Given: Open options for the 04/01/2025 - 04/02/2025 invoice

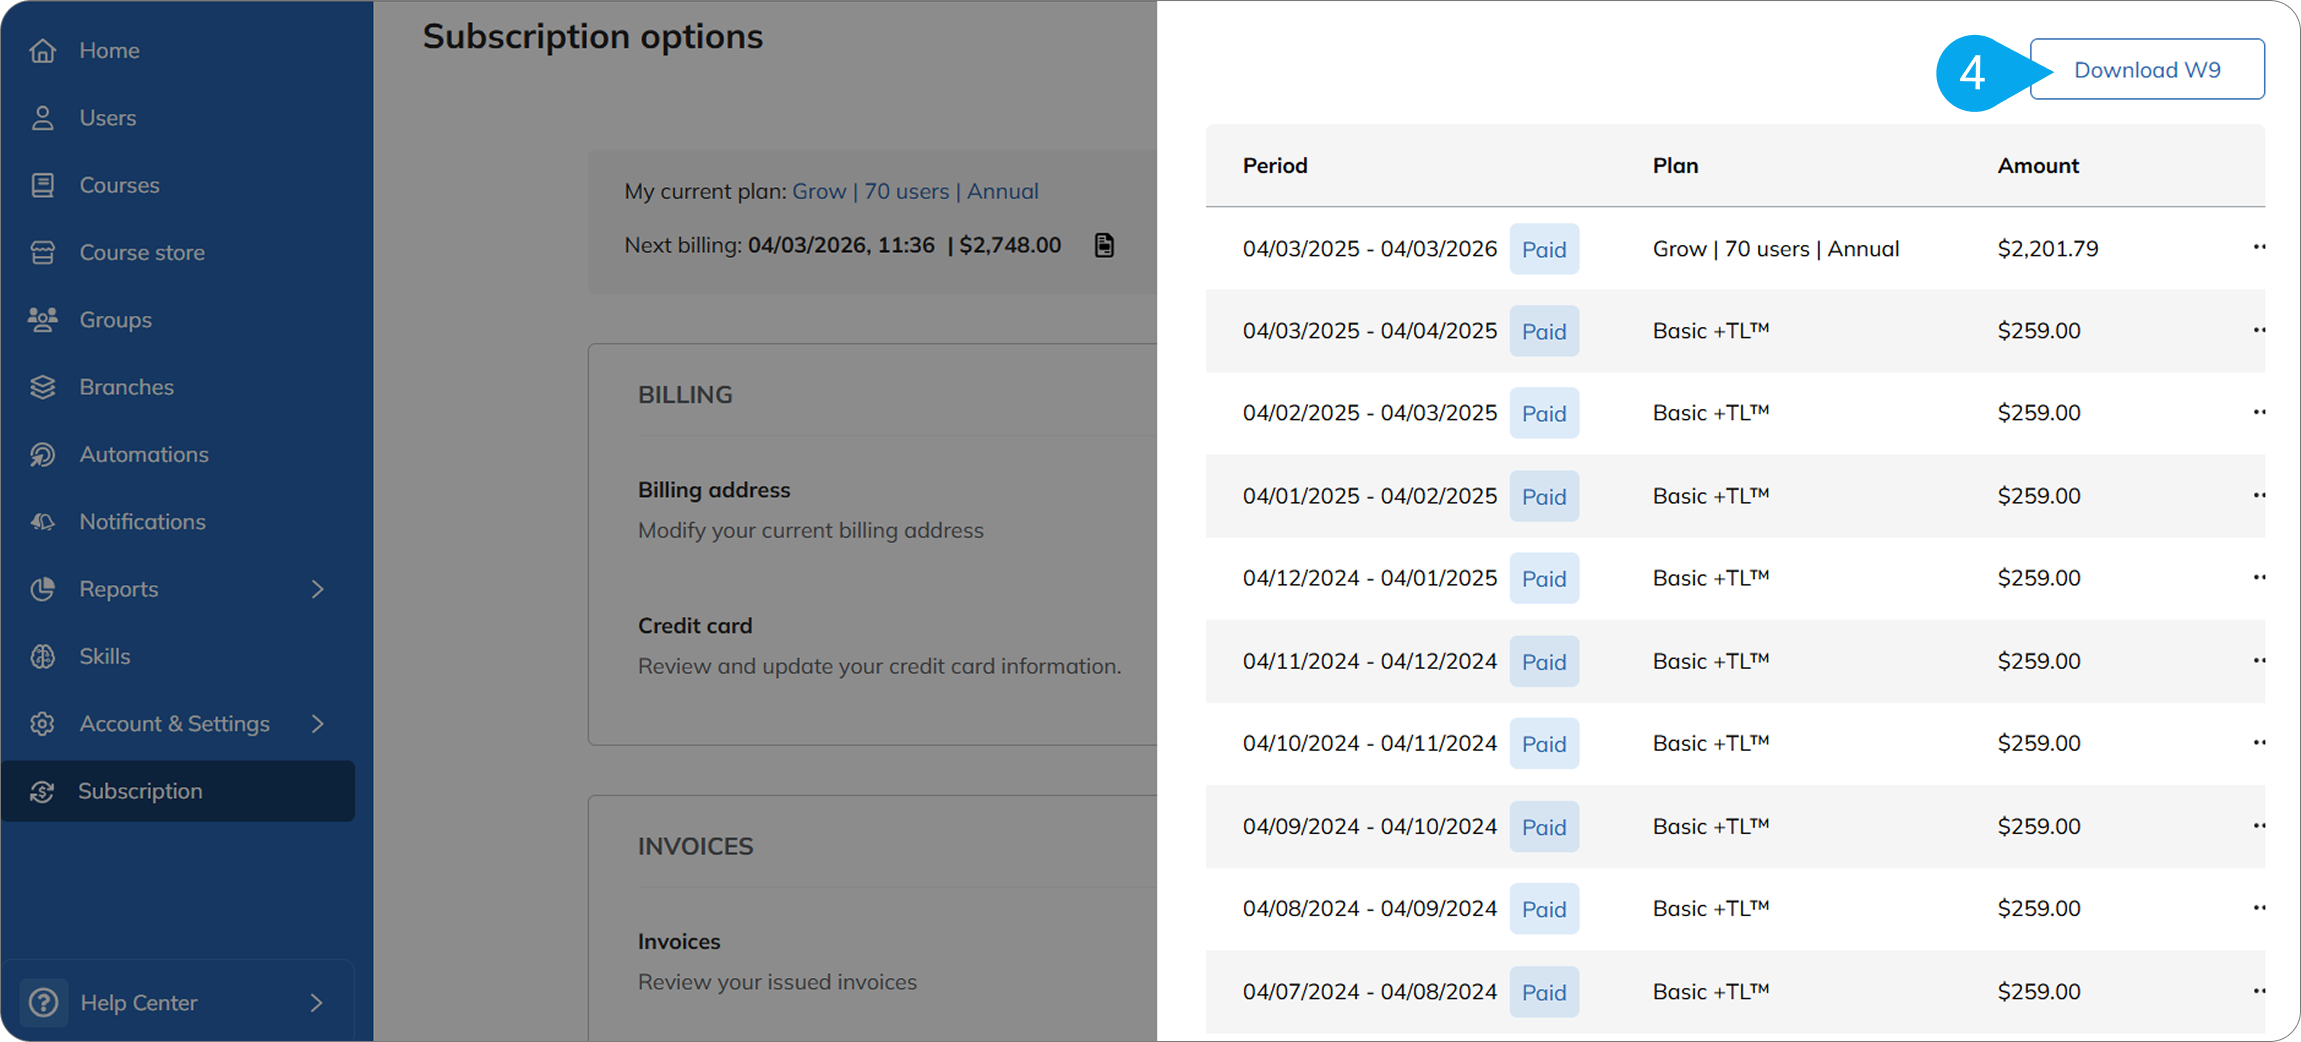Looking at the screenshot, I should point(2259,495).
